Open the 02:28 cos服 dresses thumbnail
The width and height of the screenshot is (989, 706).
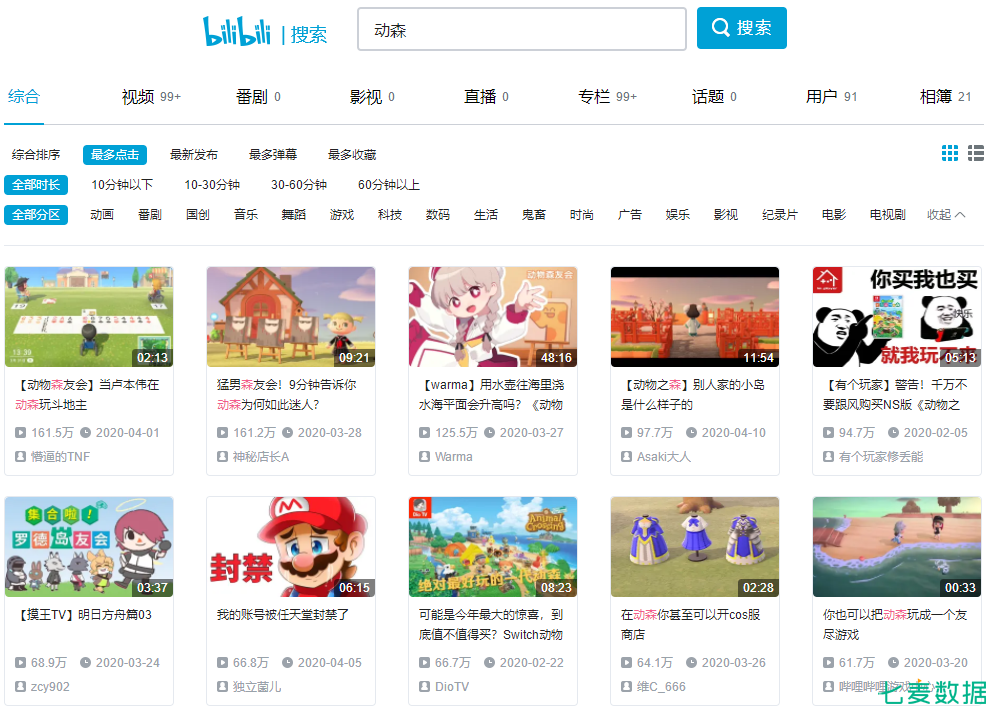click(x=694, y=547)
